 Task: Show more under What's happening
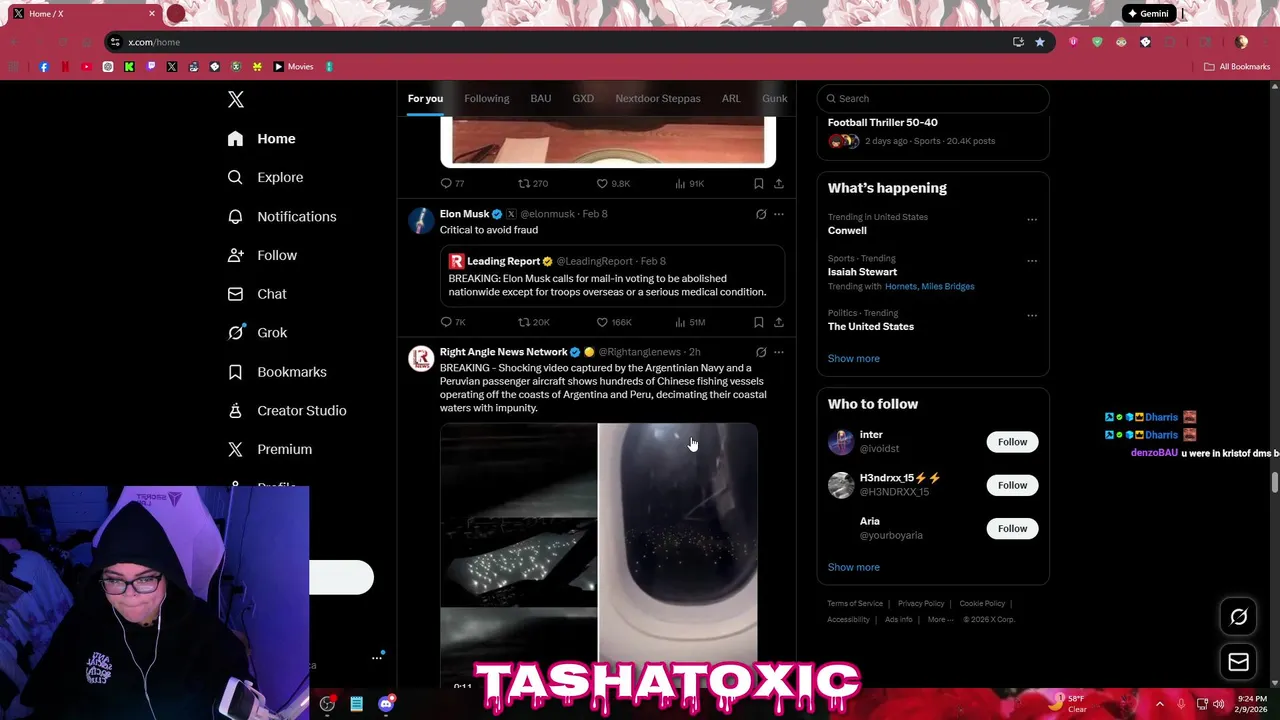(x=854, y=358)
